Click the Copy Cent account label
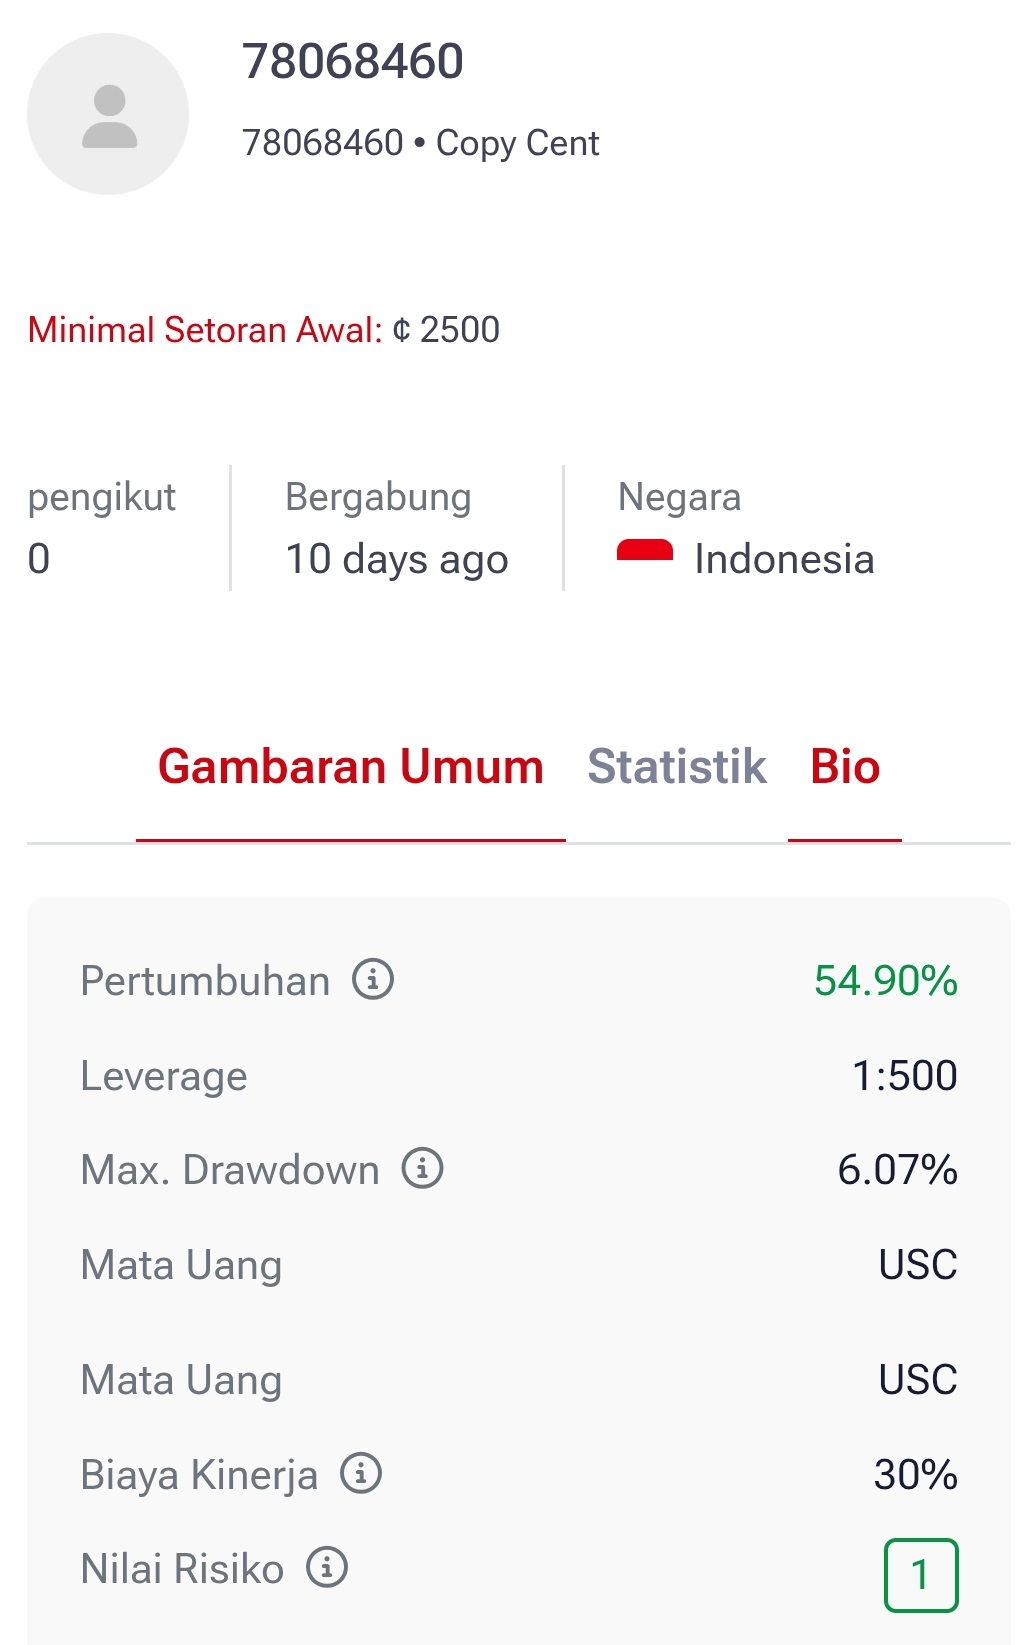Image resolution: width=1025 pixels, height=1645 pixels. pos(517,144)
